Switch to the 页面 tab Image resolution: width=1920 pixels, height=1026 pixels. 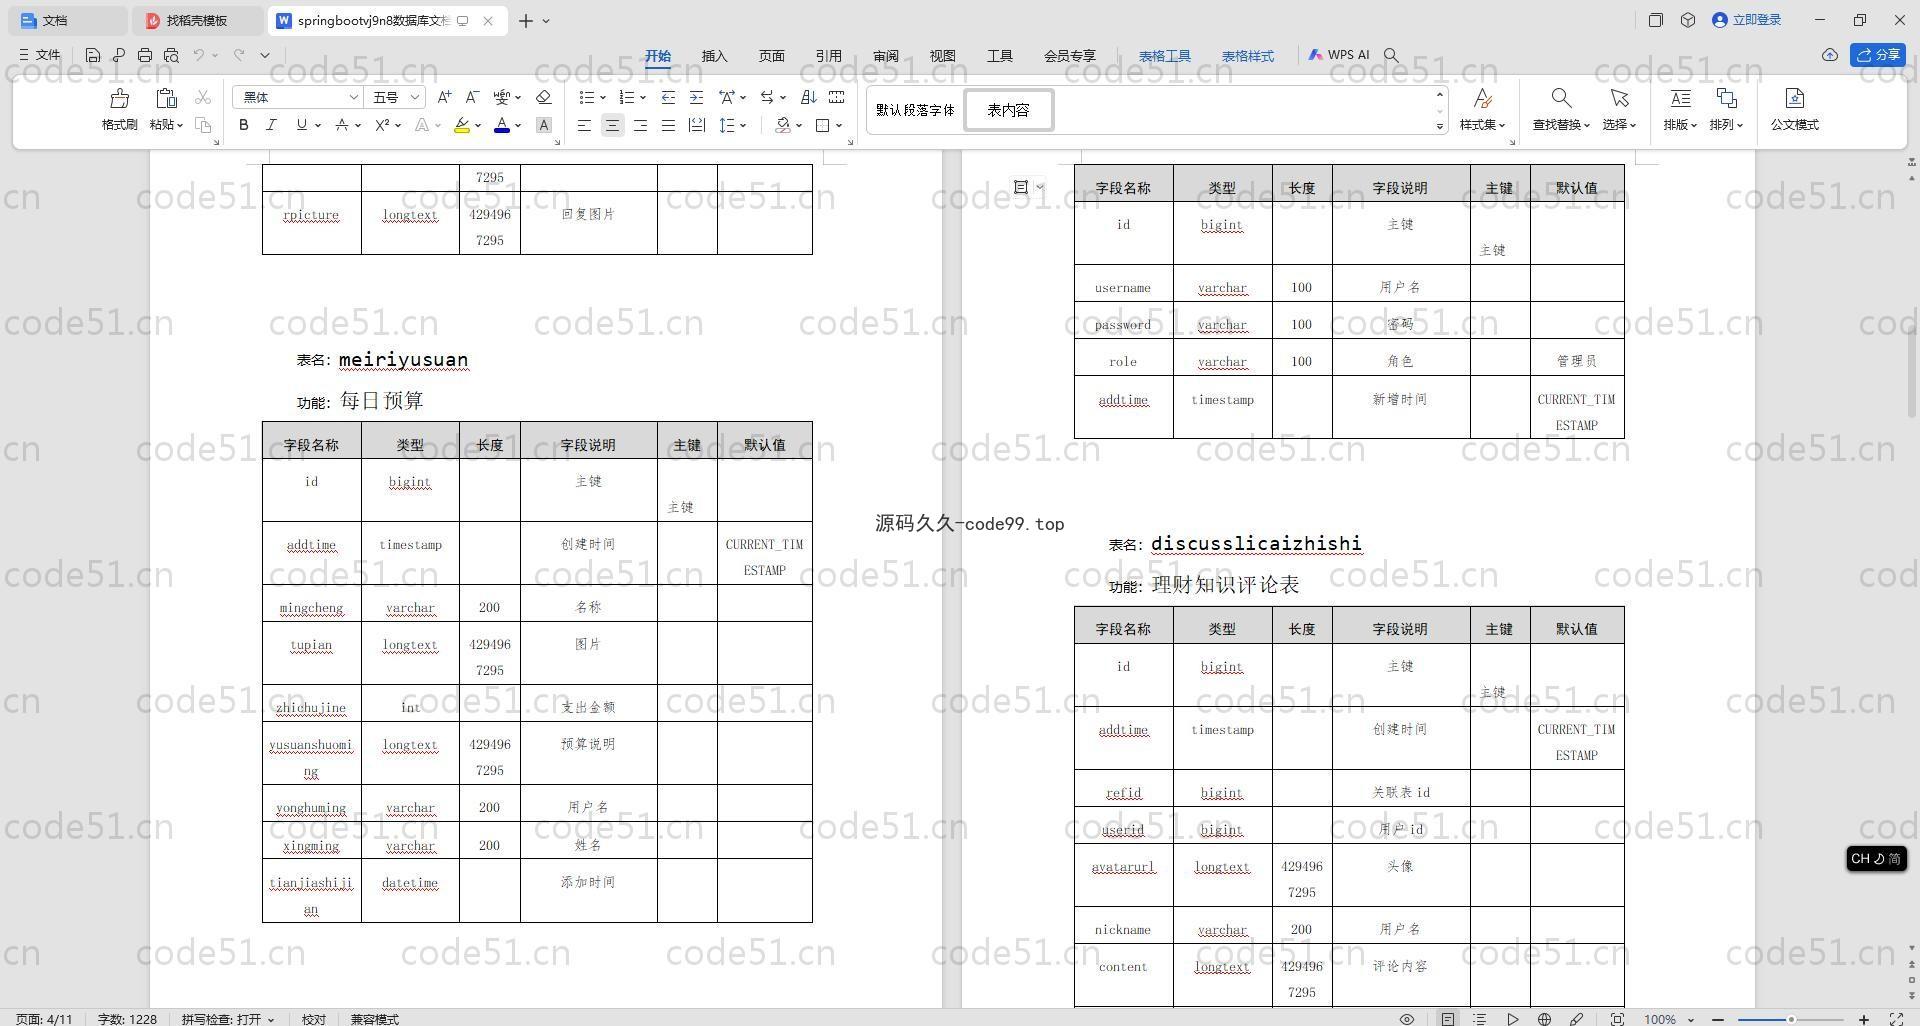(771, 56)
